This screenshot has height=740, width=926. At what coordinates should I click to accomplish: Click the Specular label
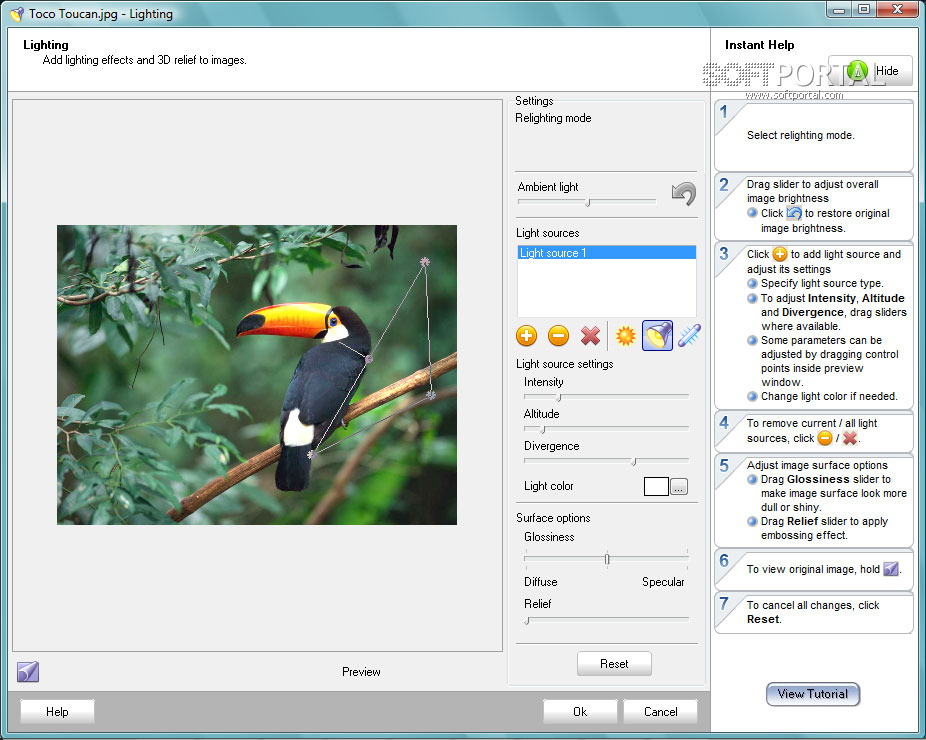[663, 582]
